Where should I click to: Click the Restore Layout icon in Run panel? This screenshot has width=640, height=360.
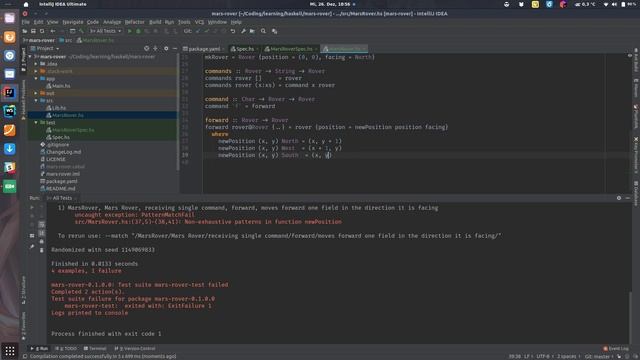(x=32, y=236)
